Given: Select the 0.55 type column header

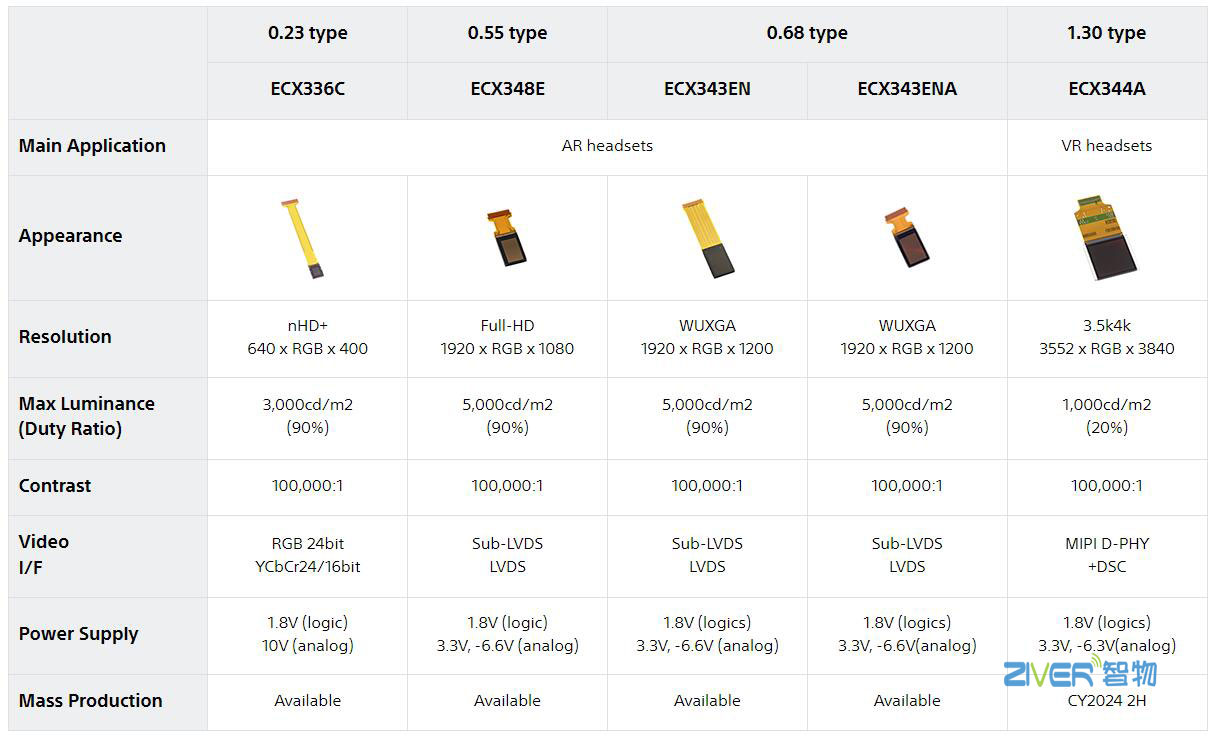Looking at the screenshot, I should point(507,33).
